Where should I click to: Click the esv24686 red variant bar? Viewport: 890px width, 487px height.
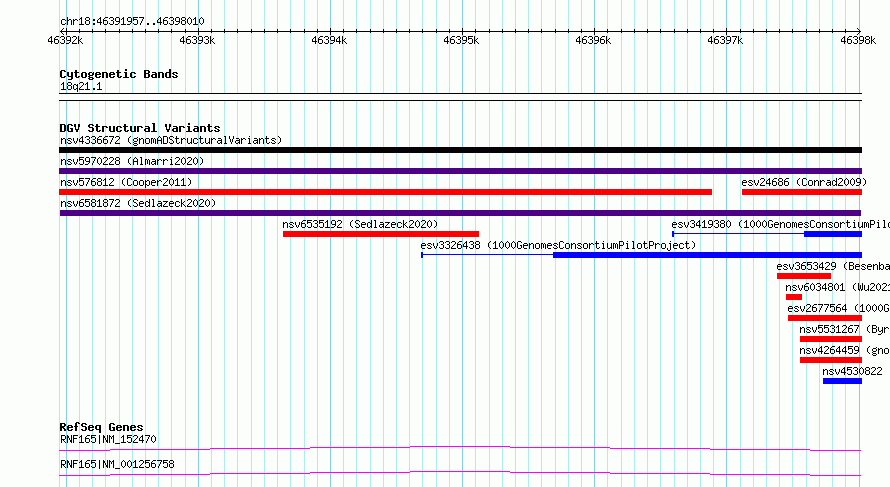801,192
